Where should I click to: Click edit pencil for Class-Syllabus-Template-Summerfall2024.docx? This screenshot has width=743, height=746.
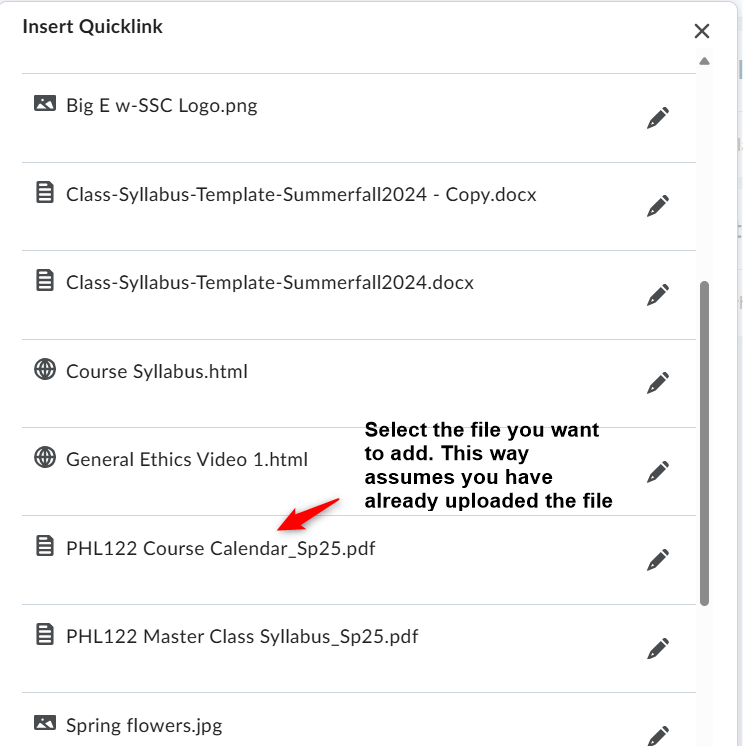[x=658, y=295]
